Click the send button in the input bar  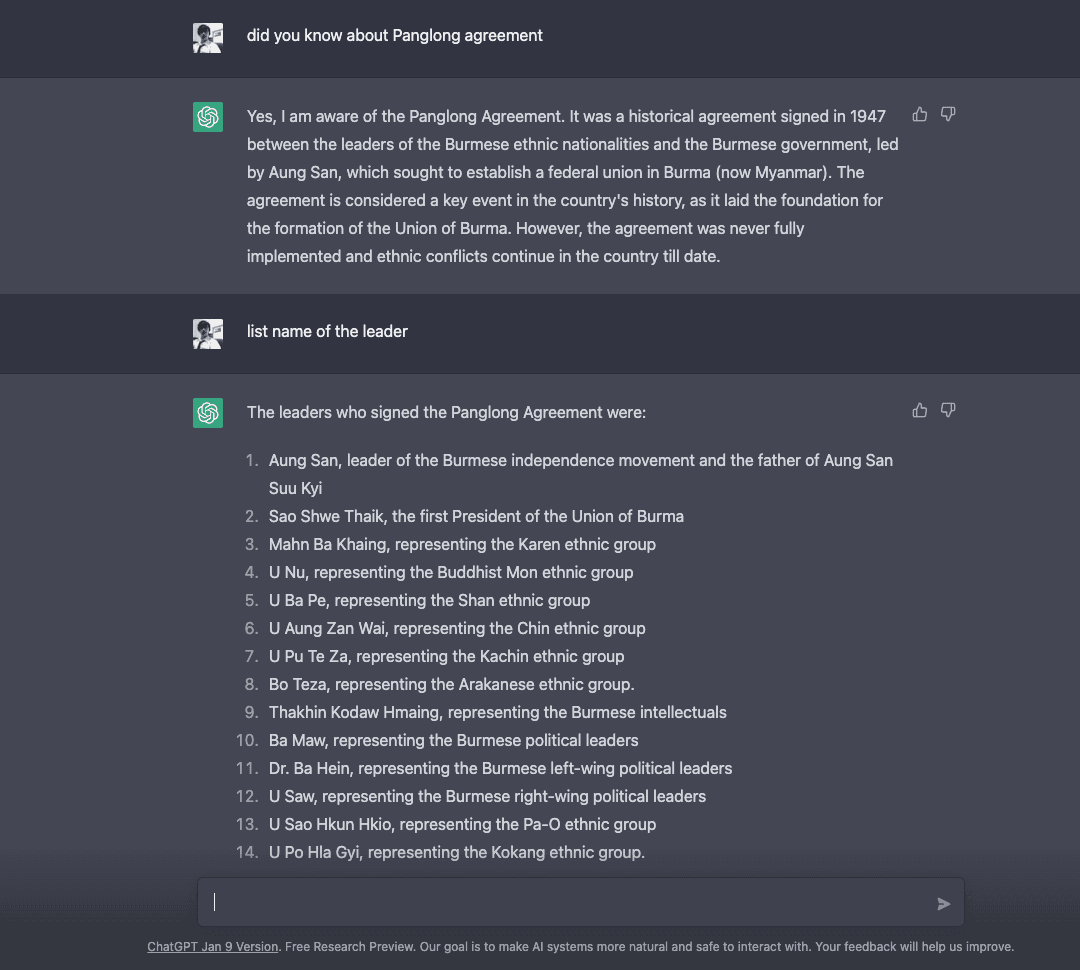(941, 903)
